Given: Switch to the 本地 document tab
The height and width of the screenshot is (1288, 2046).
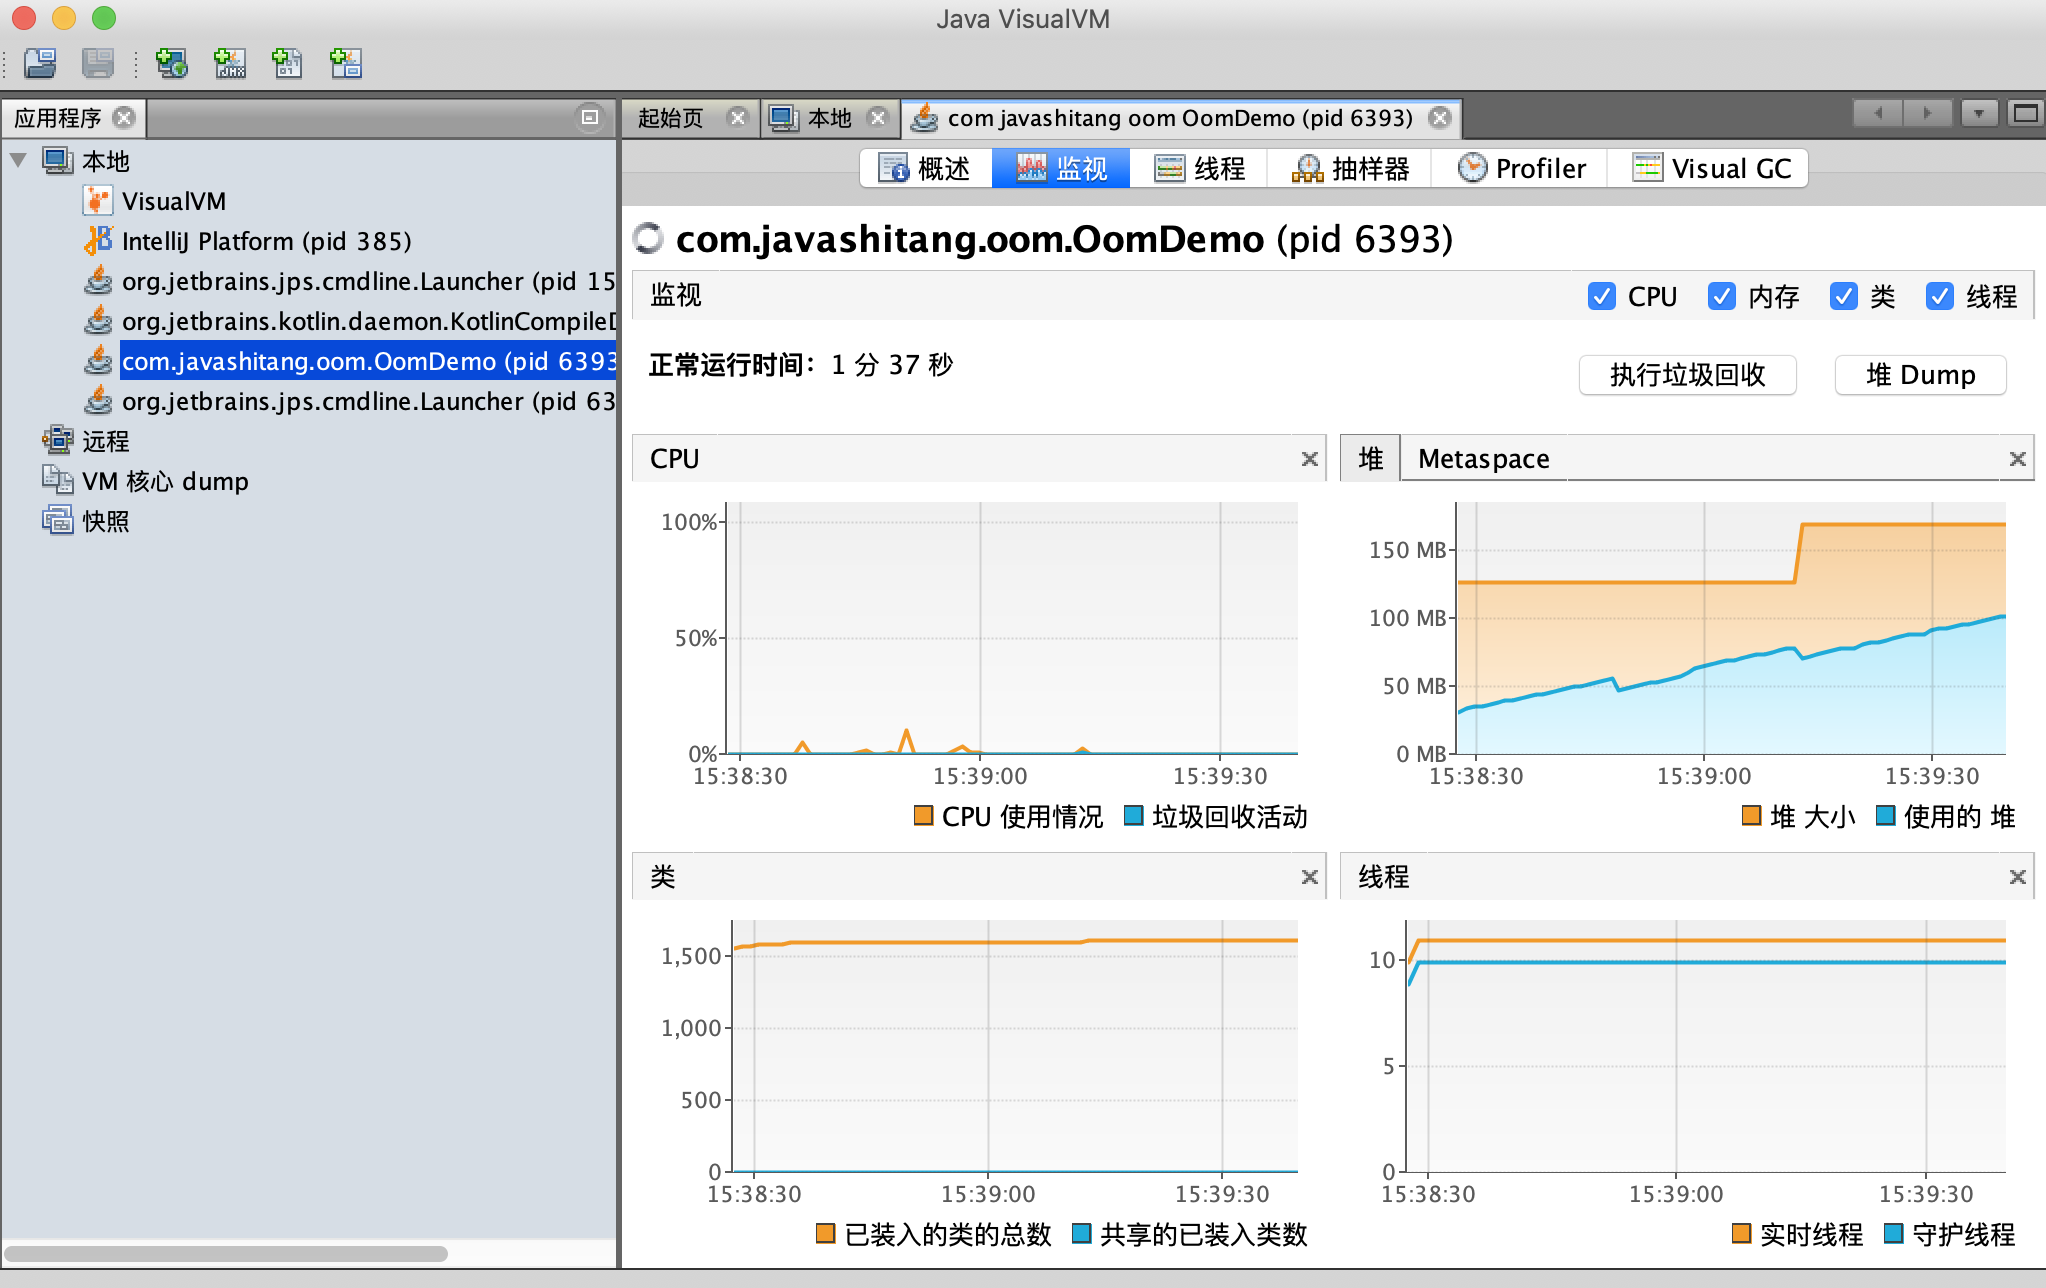Looking at the screenshot, I should 829,118.
